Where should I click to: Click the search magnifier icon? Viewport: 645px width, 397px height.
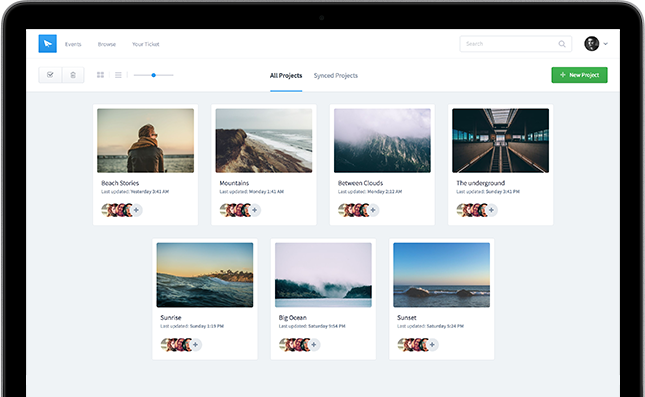(x=561, y=44)
